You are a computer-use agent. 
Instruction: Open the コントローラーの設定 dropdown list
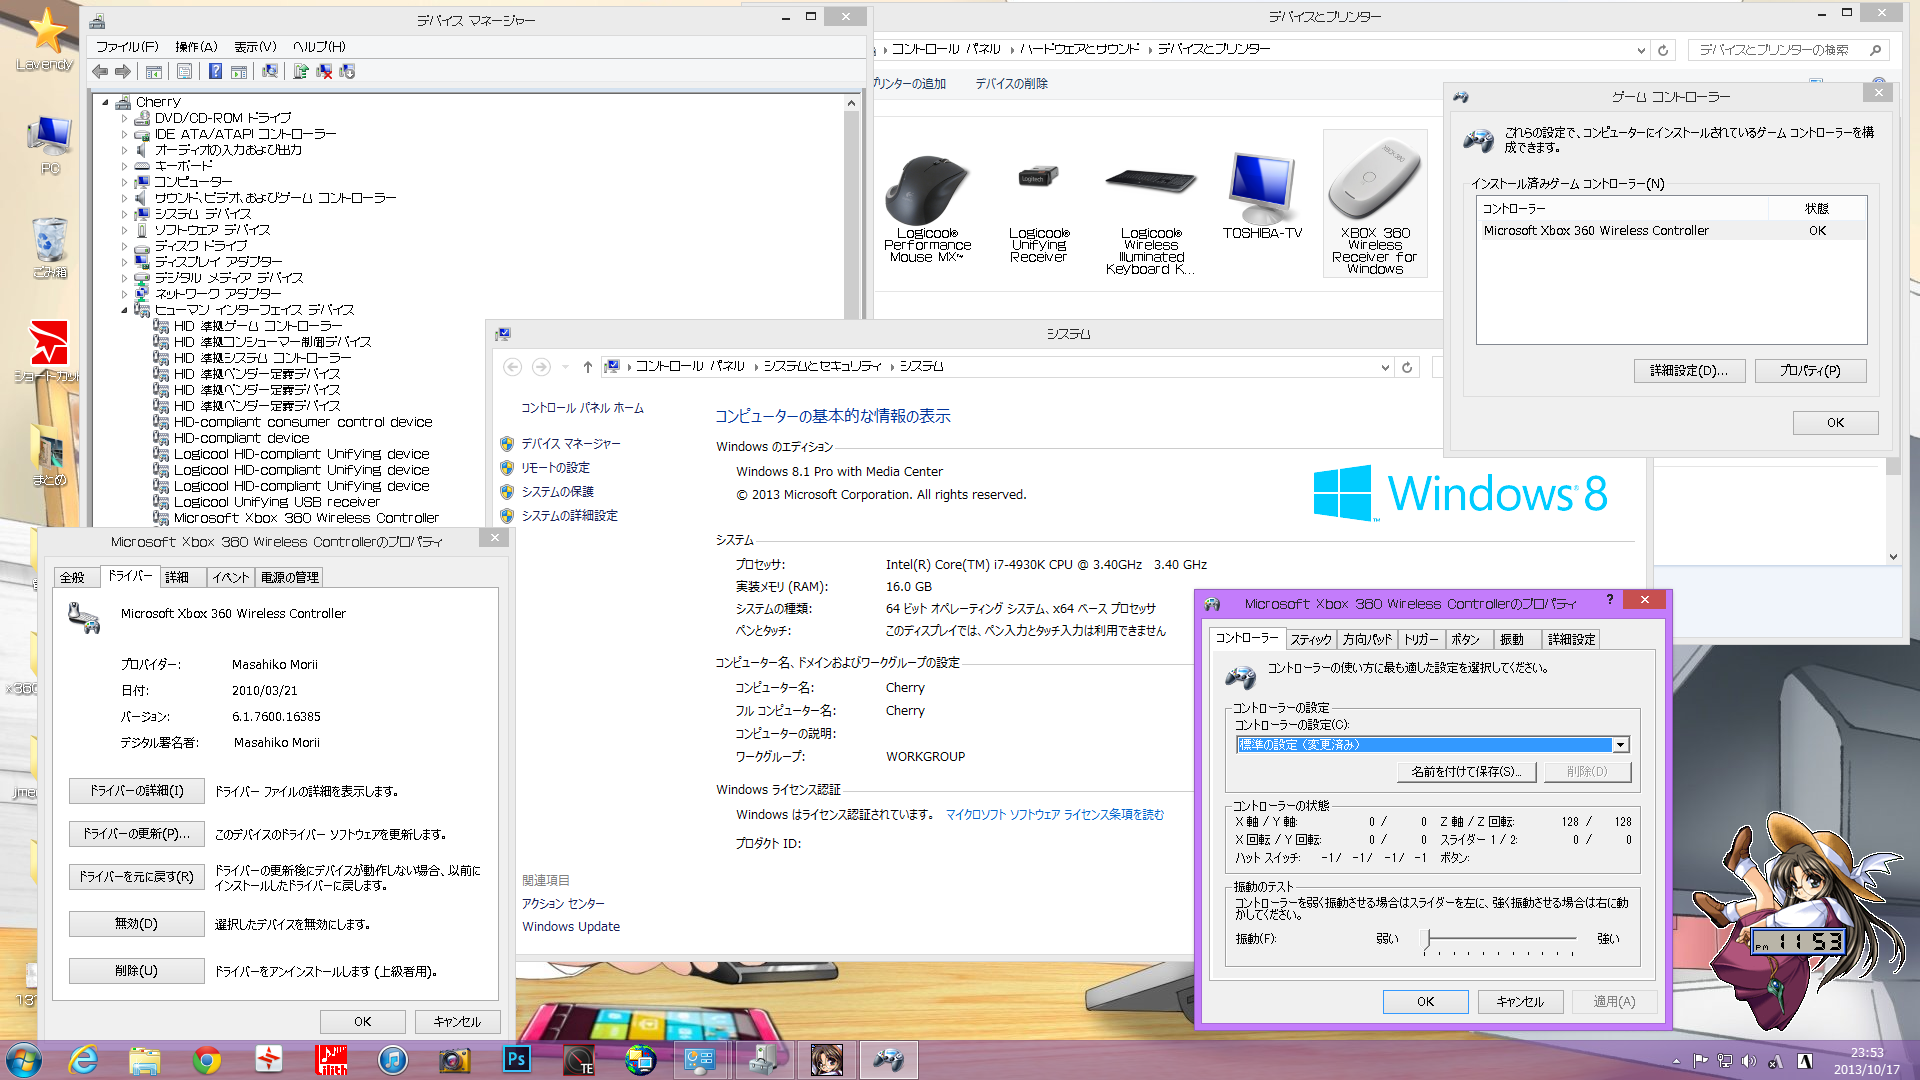[x=1620, y=745]
